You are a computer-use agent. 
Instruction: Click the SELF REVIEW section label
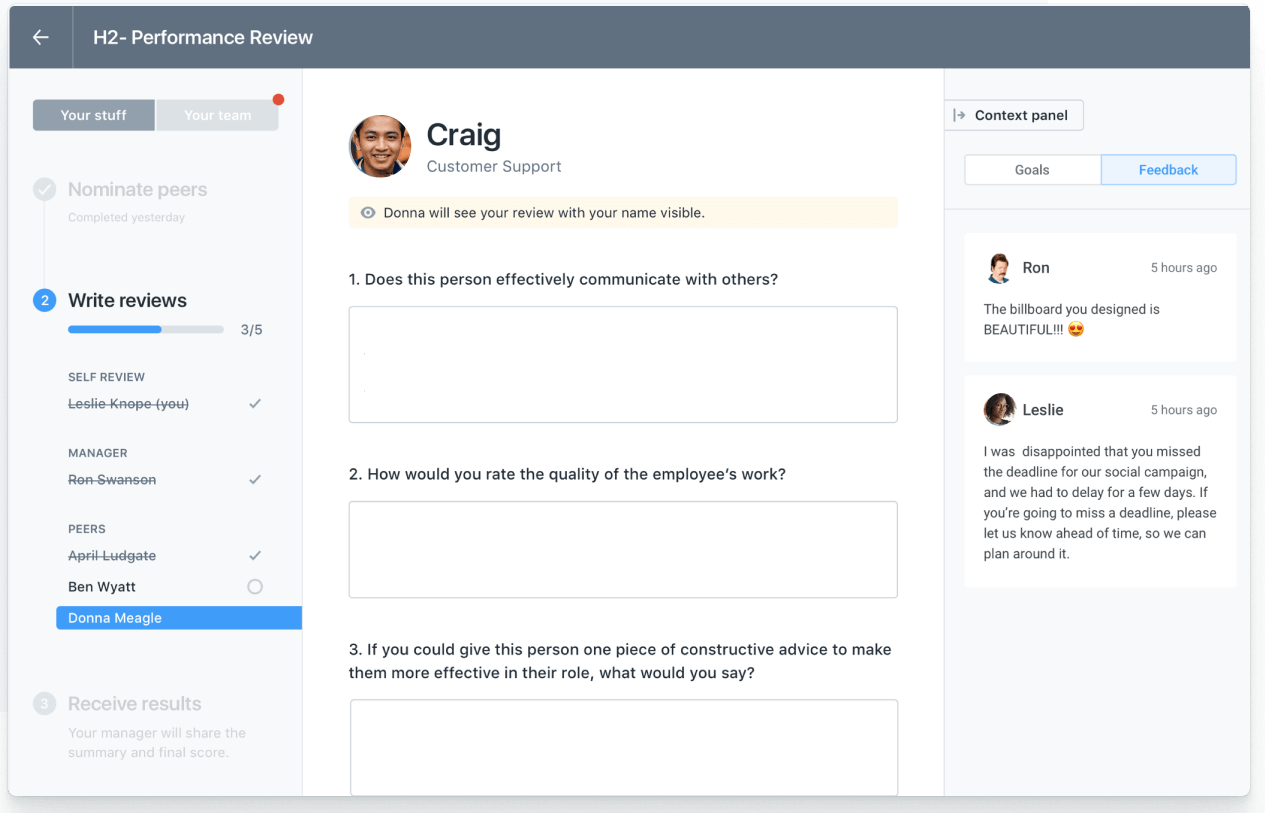106,377
